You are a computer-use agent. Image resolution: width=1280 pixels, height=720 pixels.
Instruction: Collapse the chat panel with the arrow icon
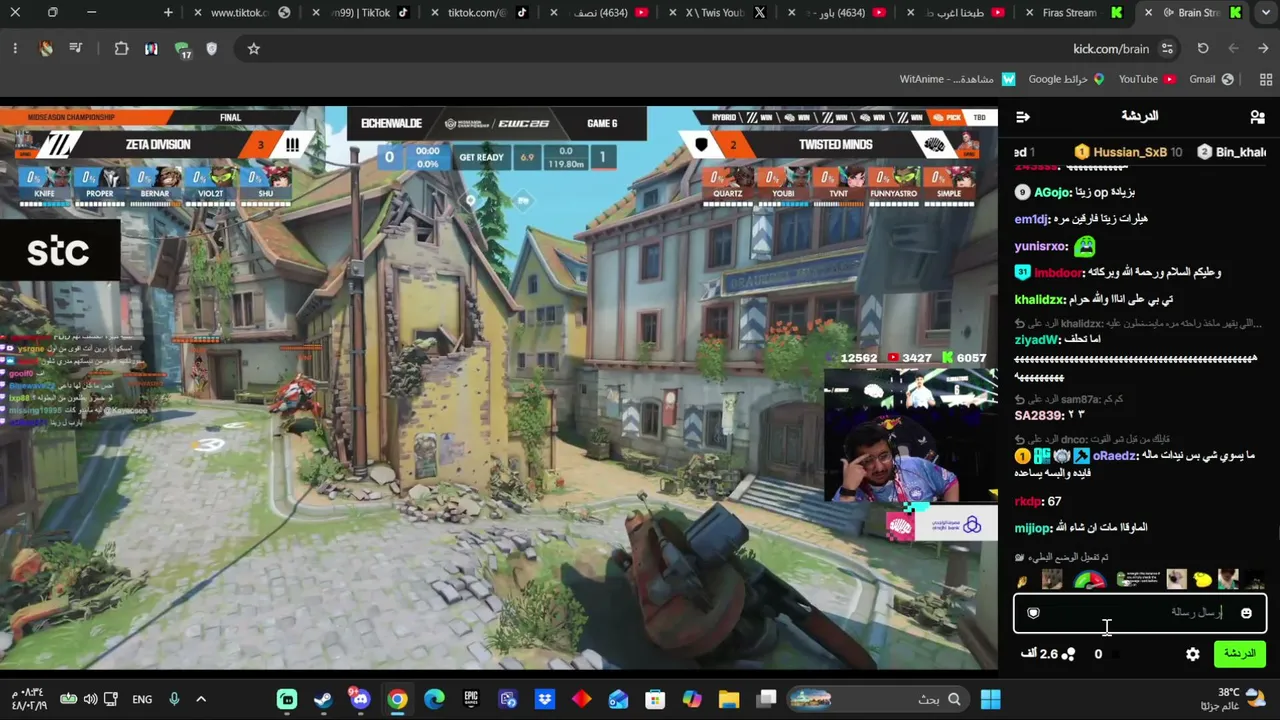pos(1022,117)
